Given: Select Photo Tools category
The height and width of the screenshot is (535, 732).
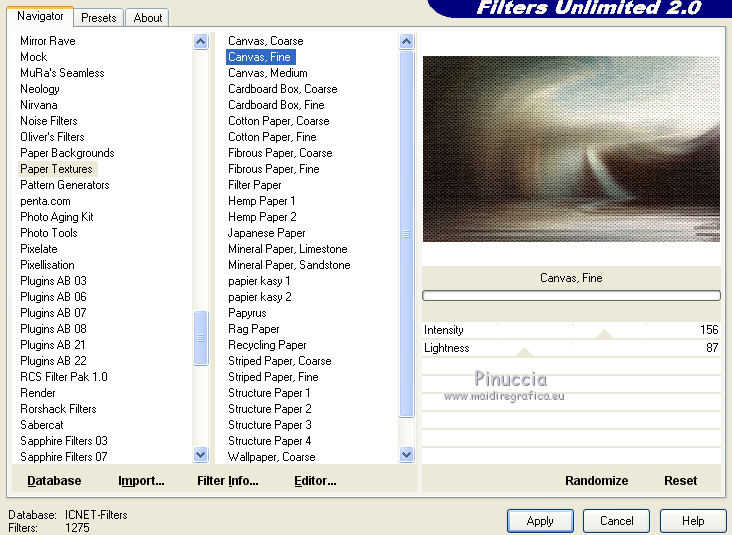Looking at the screenshot, I should 49,233.
